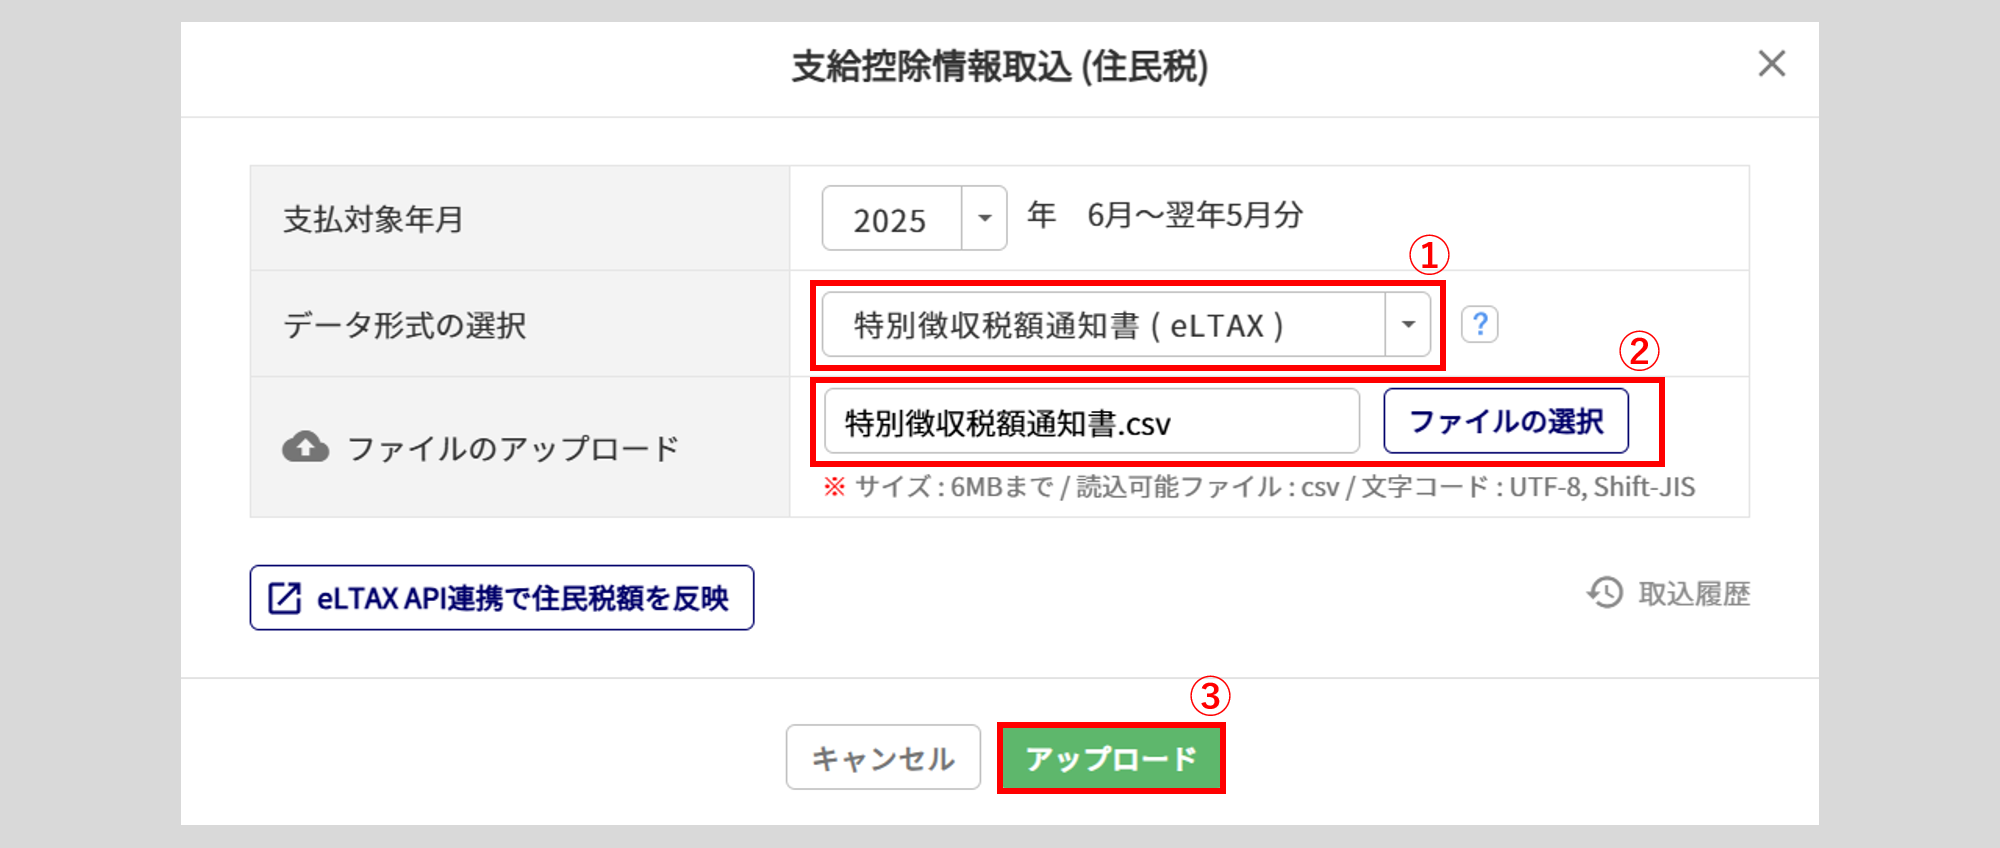This screenshot has height=848, width=2000.
Task: Click the red circled number 3 marker
Action: [x=1209, y=696]
